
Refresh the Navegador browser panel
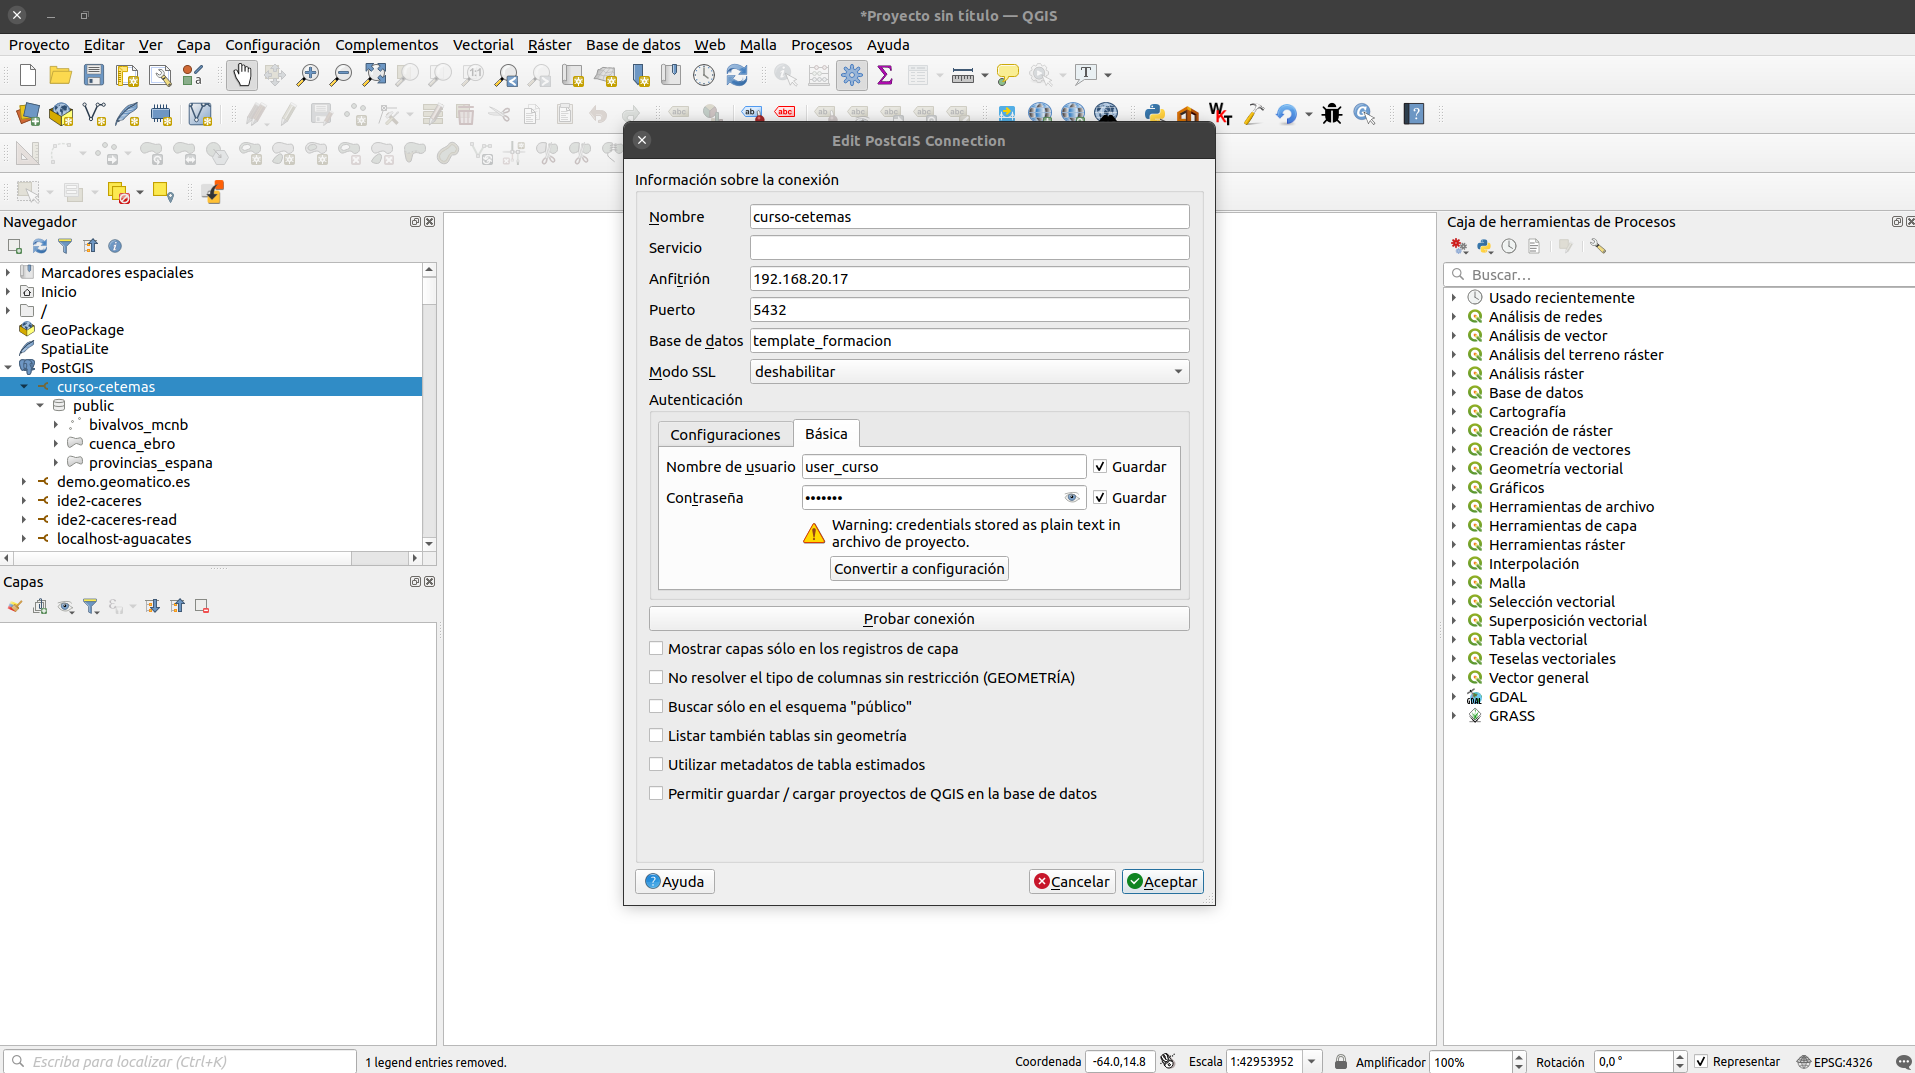tap(40, 246)
